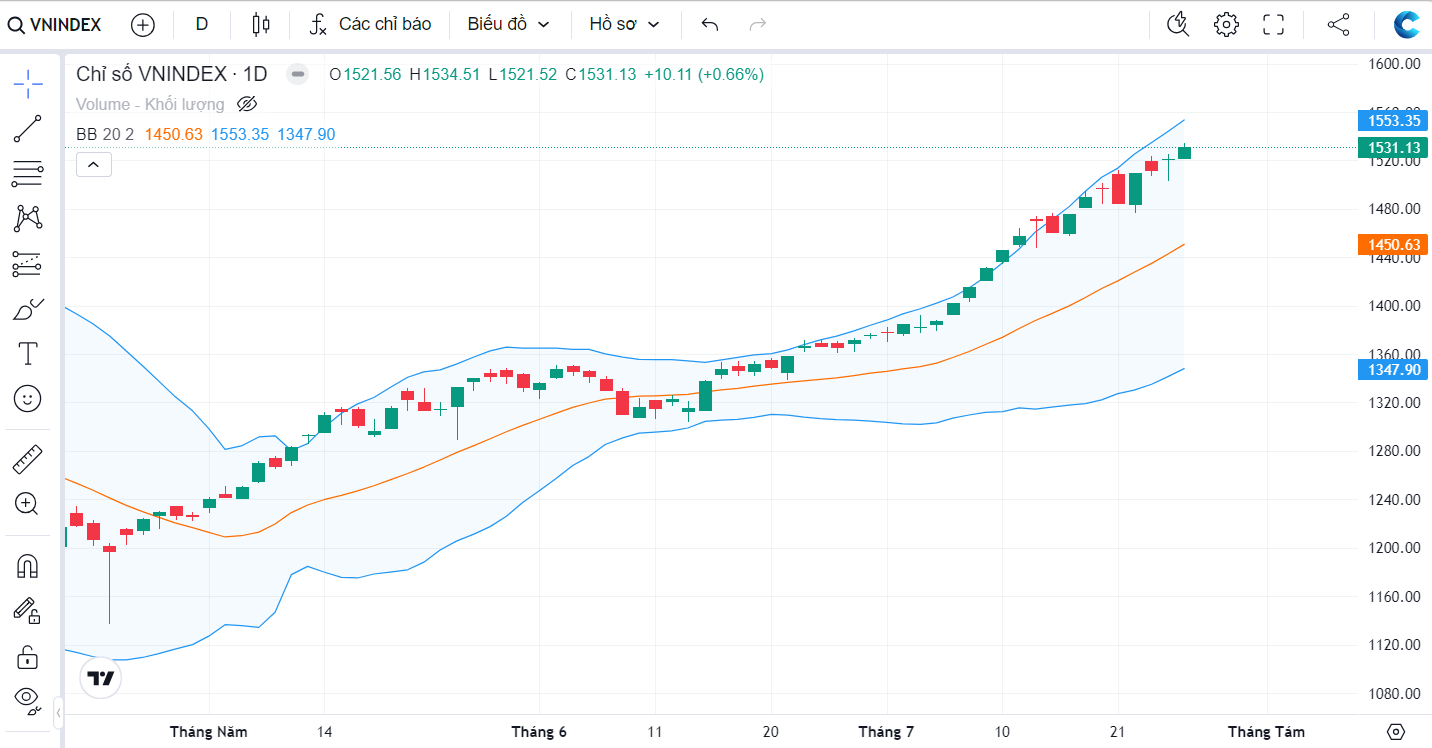The width and height of the screenshot is (1432, 748).
Task: Select the Fibonacci retracement tool
Action: pos(28,174)
